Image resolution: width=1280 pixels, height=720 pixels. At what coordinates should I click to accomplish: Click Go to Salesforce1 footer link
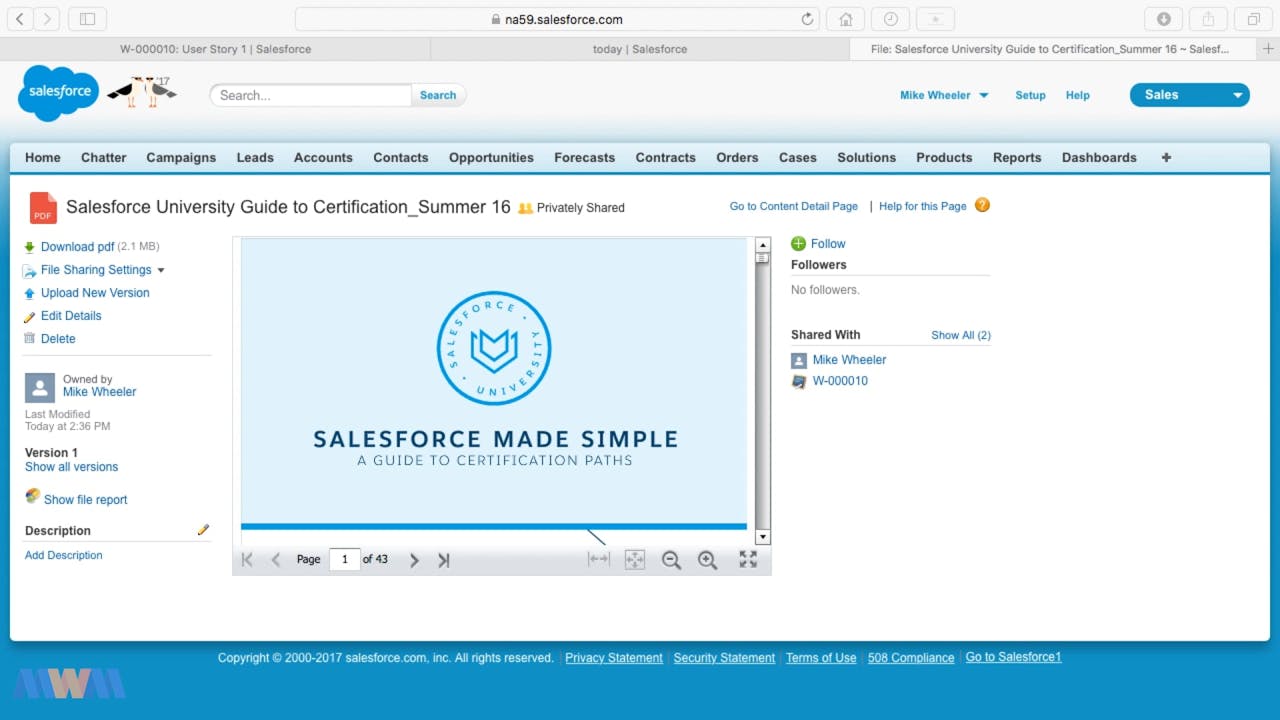(x=1013, y=657)
